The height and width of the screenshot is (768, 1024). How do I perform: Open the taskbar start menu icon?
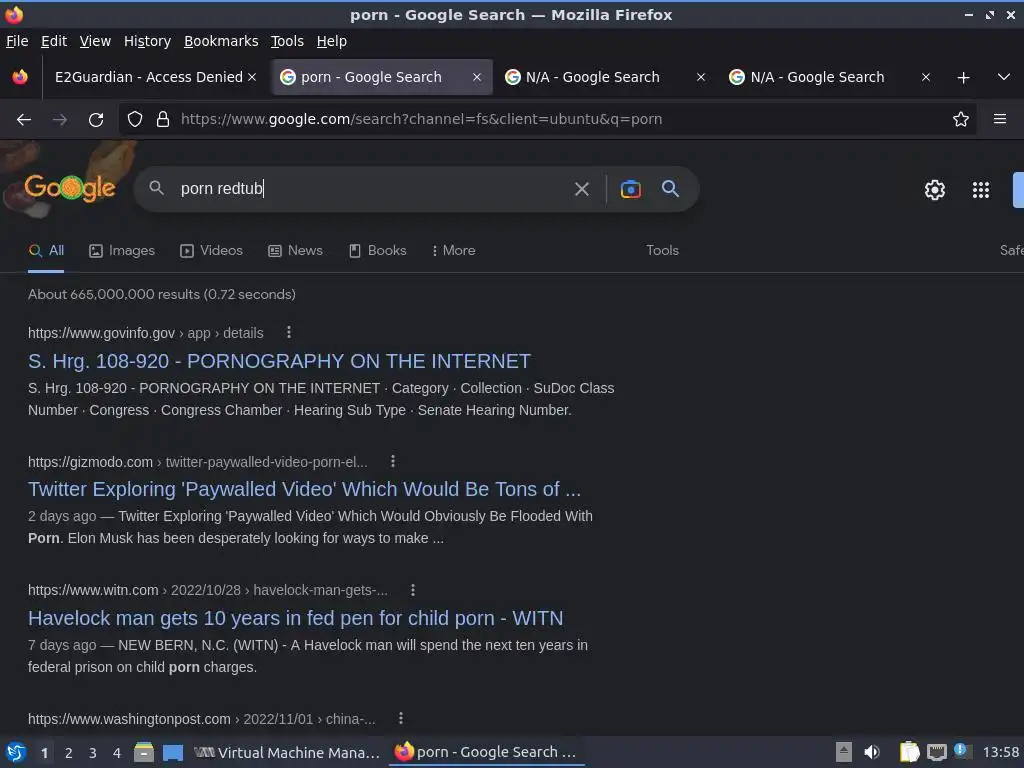(x=16, y=752)
